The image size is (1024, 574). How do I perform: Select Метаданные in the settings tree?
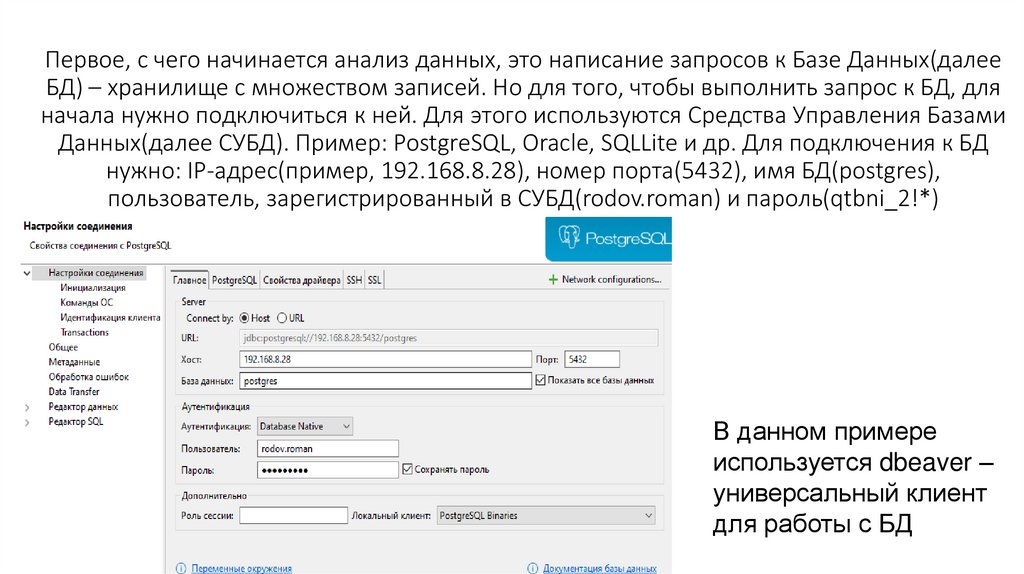pos(74,362)
